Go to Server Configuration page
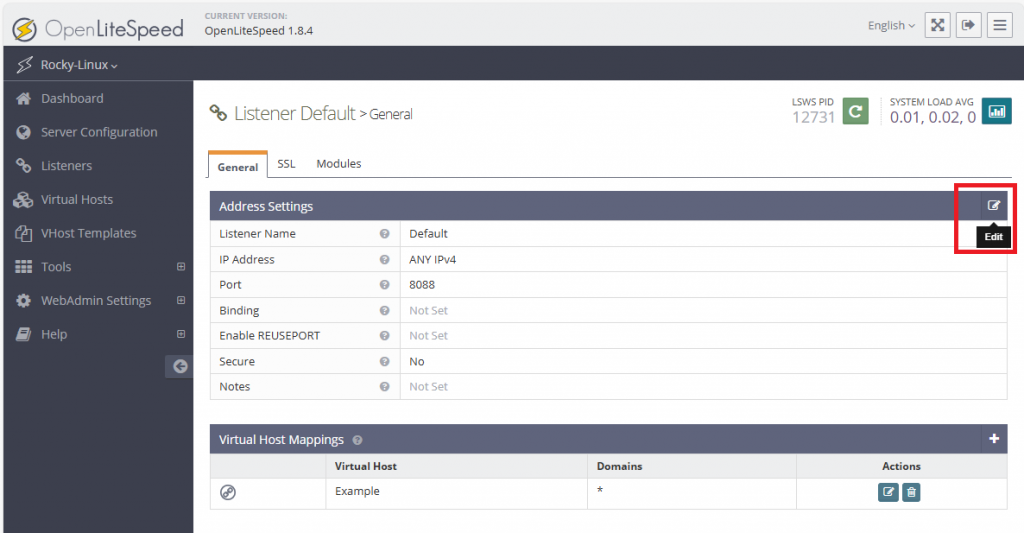The image size is (1024, 533). [x=98, y=132]
